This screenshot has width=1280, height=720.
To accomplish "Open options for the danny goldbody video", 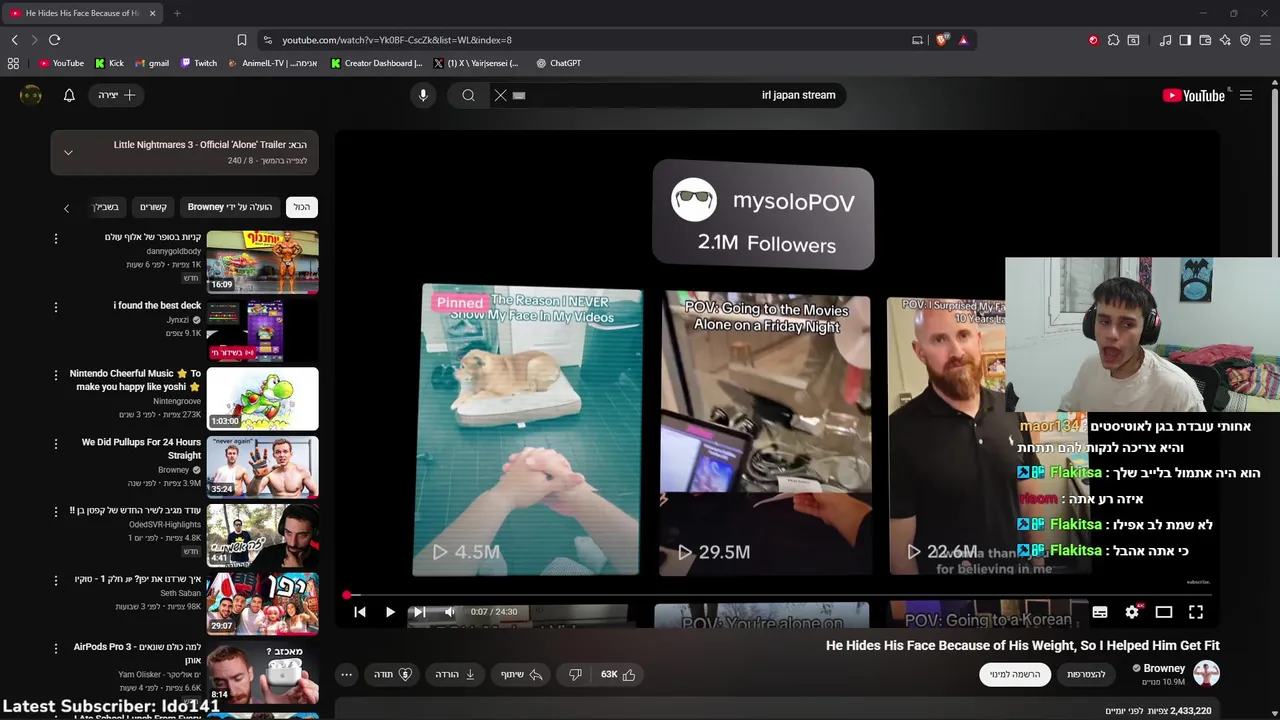I will pos(56,238).
